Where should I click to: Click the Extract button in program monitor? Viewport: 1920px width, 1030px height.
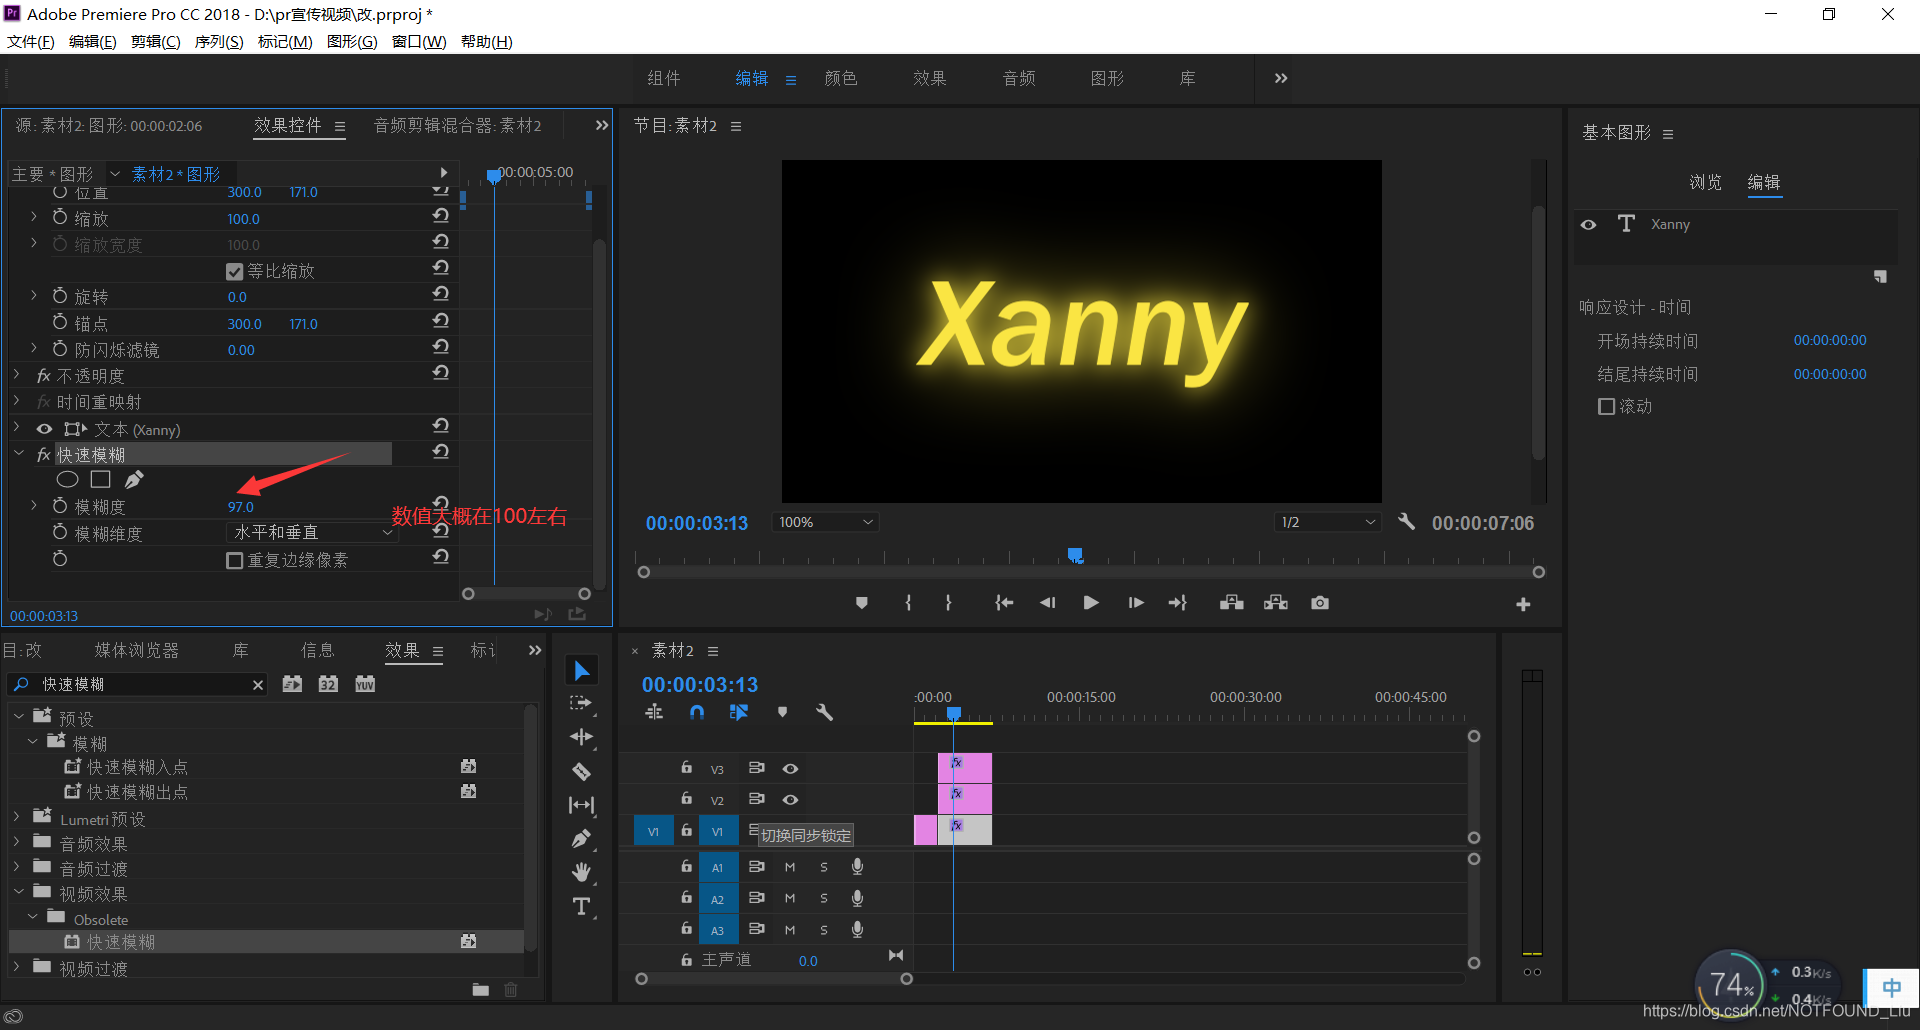tap(1276, 603)
